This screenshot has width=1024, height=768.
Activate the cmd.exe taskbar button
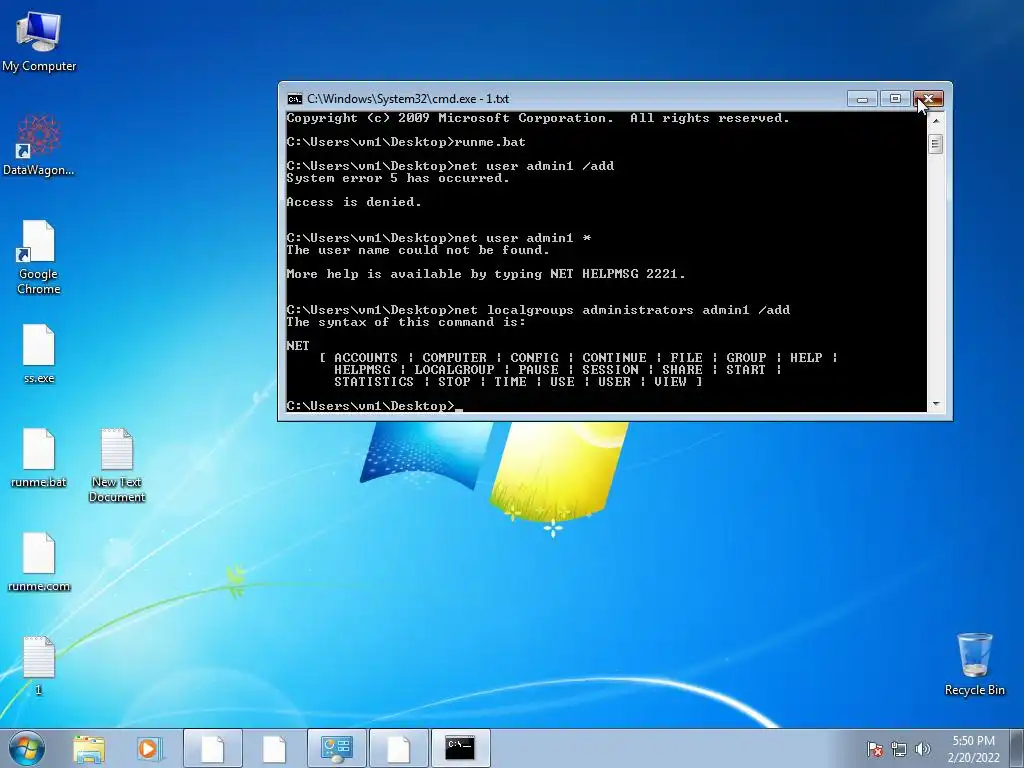[x=460, y=748]
